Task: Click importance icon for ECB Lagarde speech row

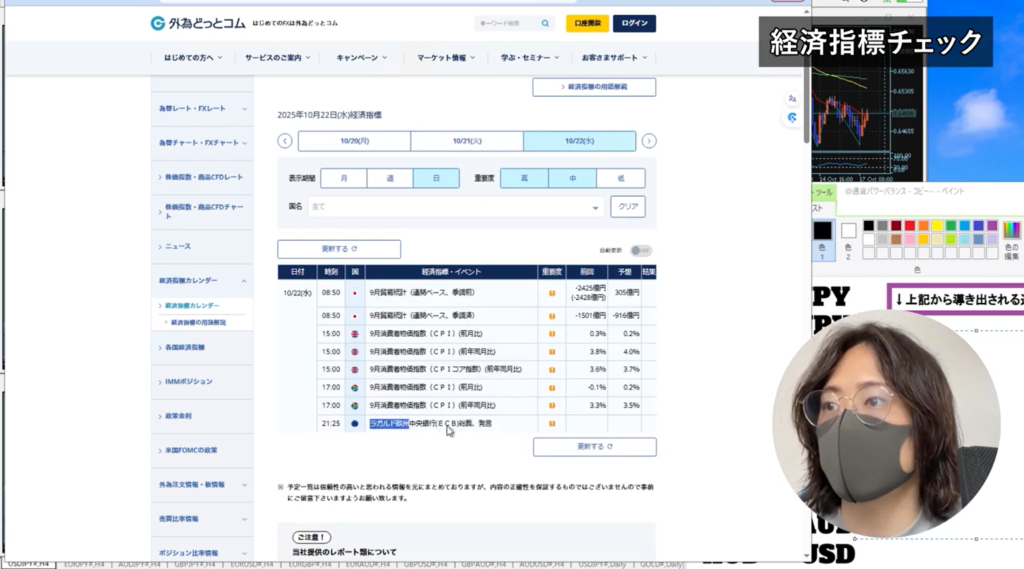Action: click(x=551, y=423)
